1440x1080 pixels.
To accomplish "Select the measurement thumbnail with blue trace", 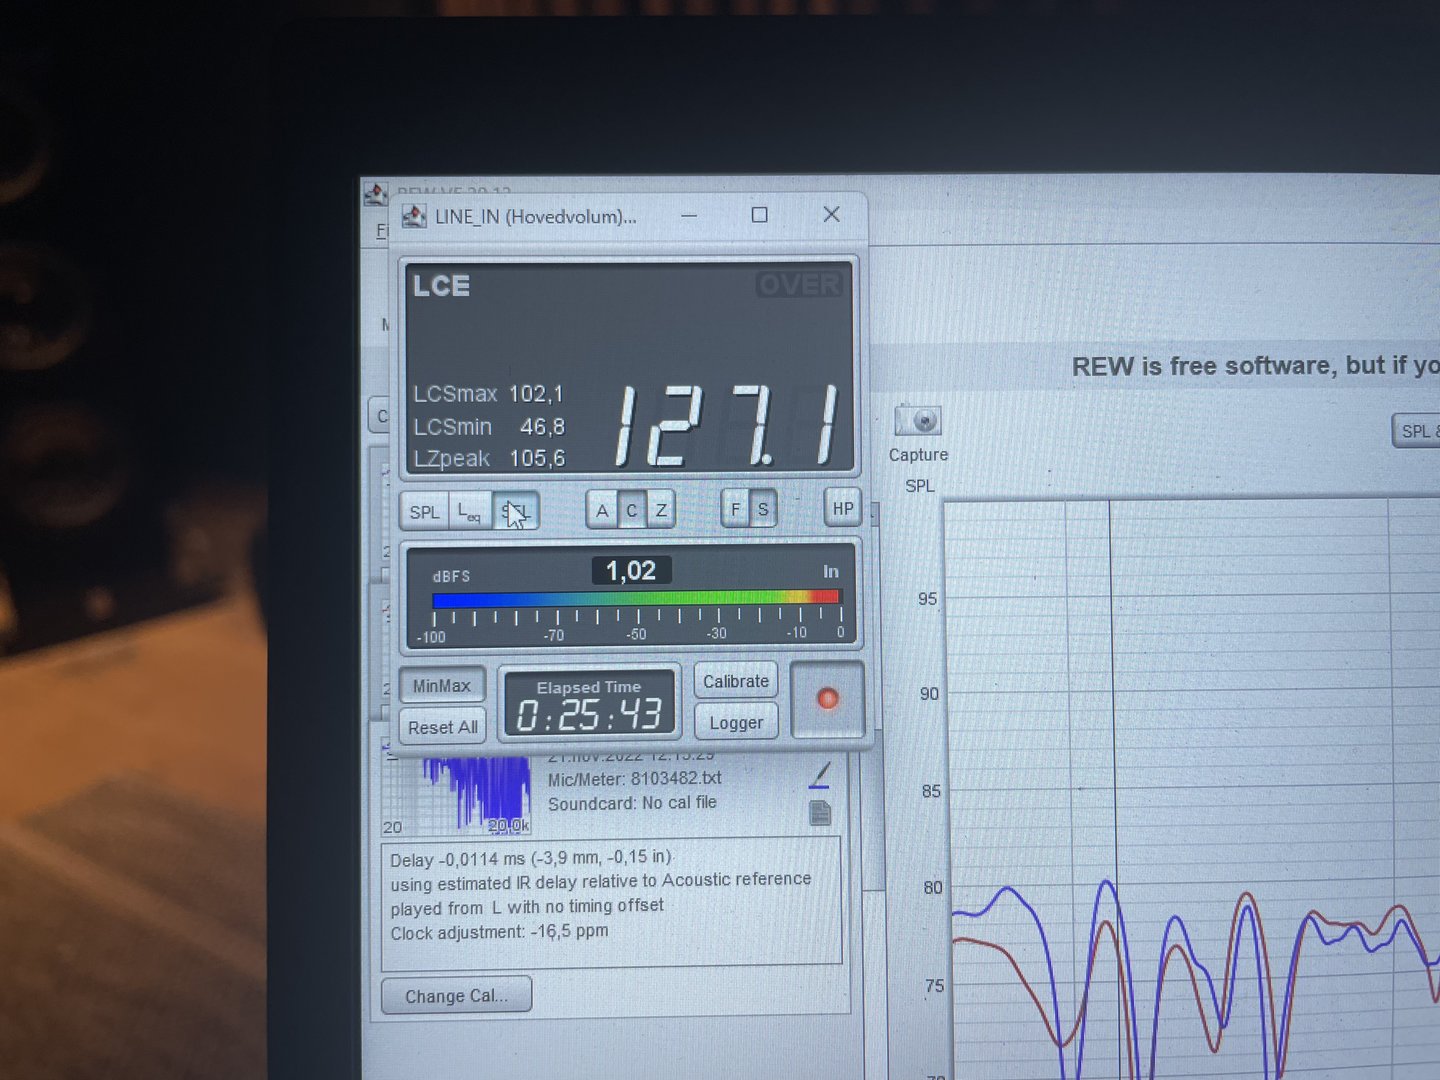I will [x=458, y=795].
